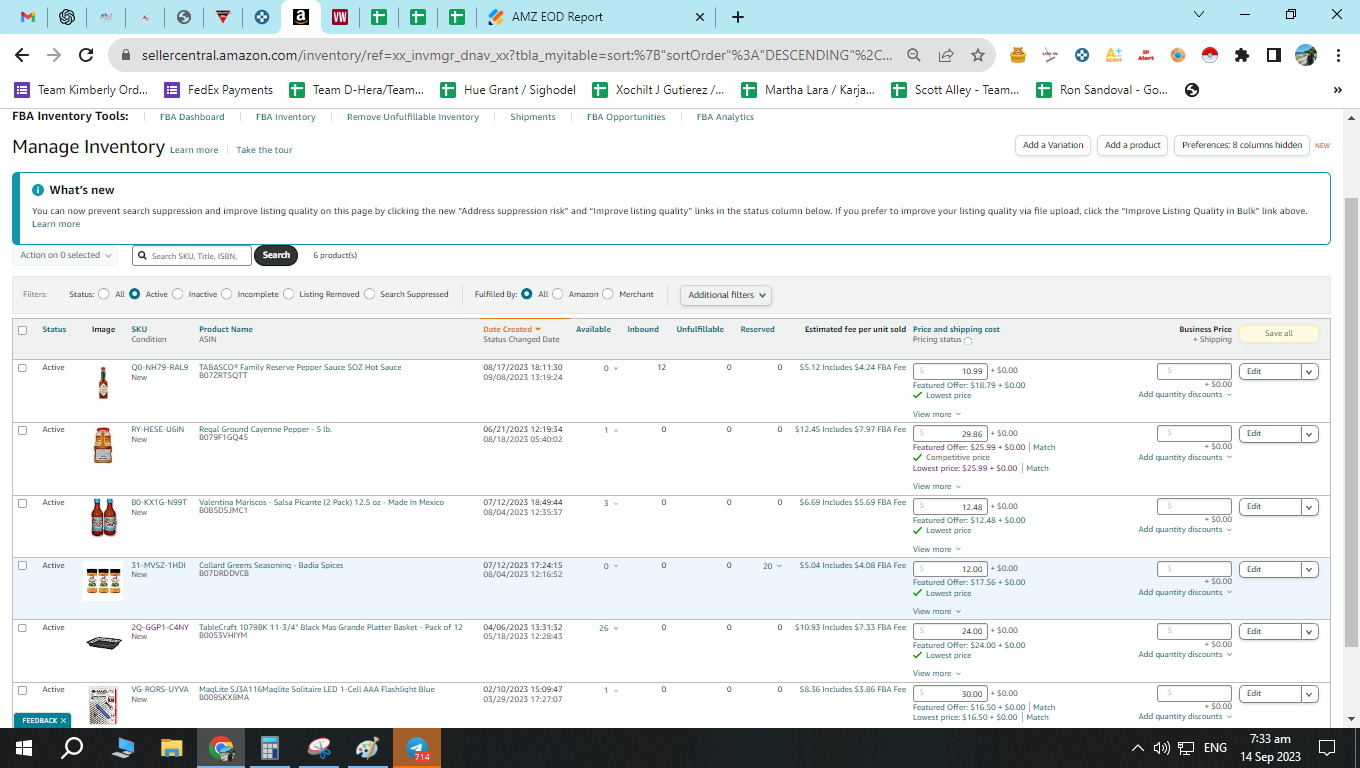Toggle the select-all checkbox in table header
This screenshot has height=768, width=1360.
tap(22, 330)
